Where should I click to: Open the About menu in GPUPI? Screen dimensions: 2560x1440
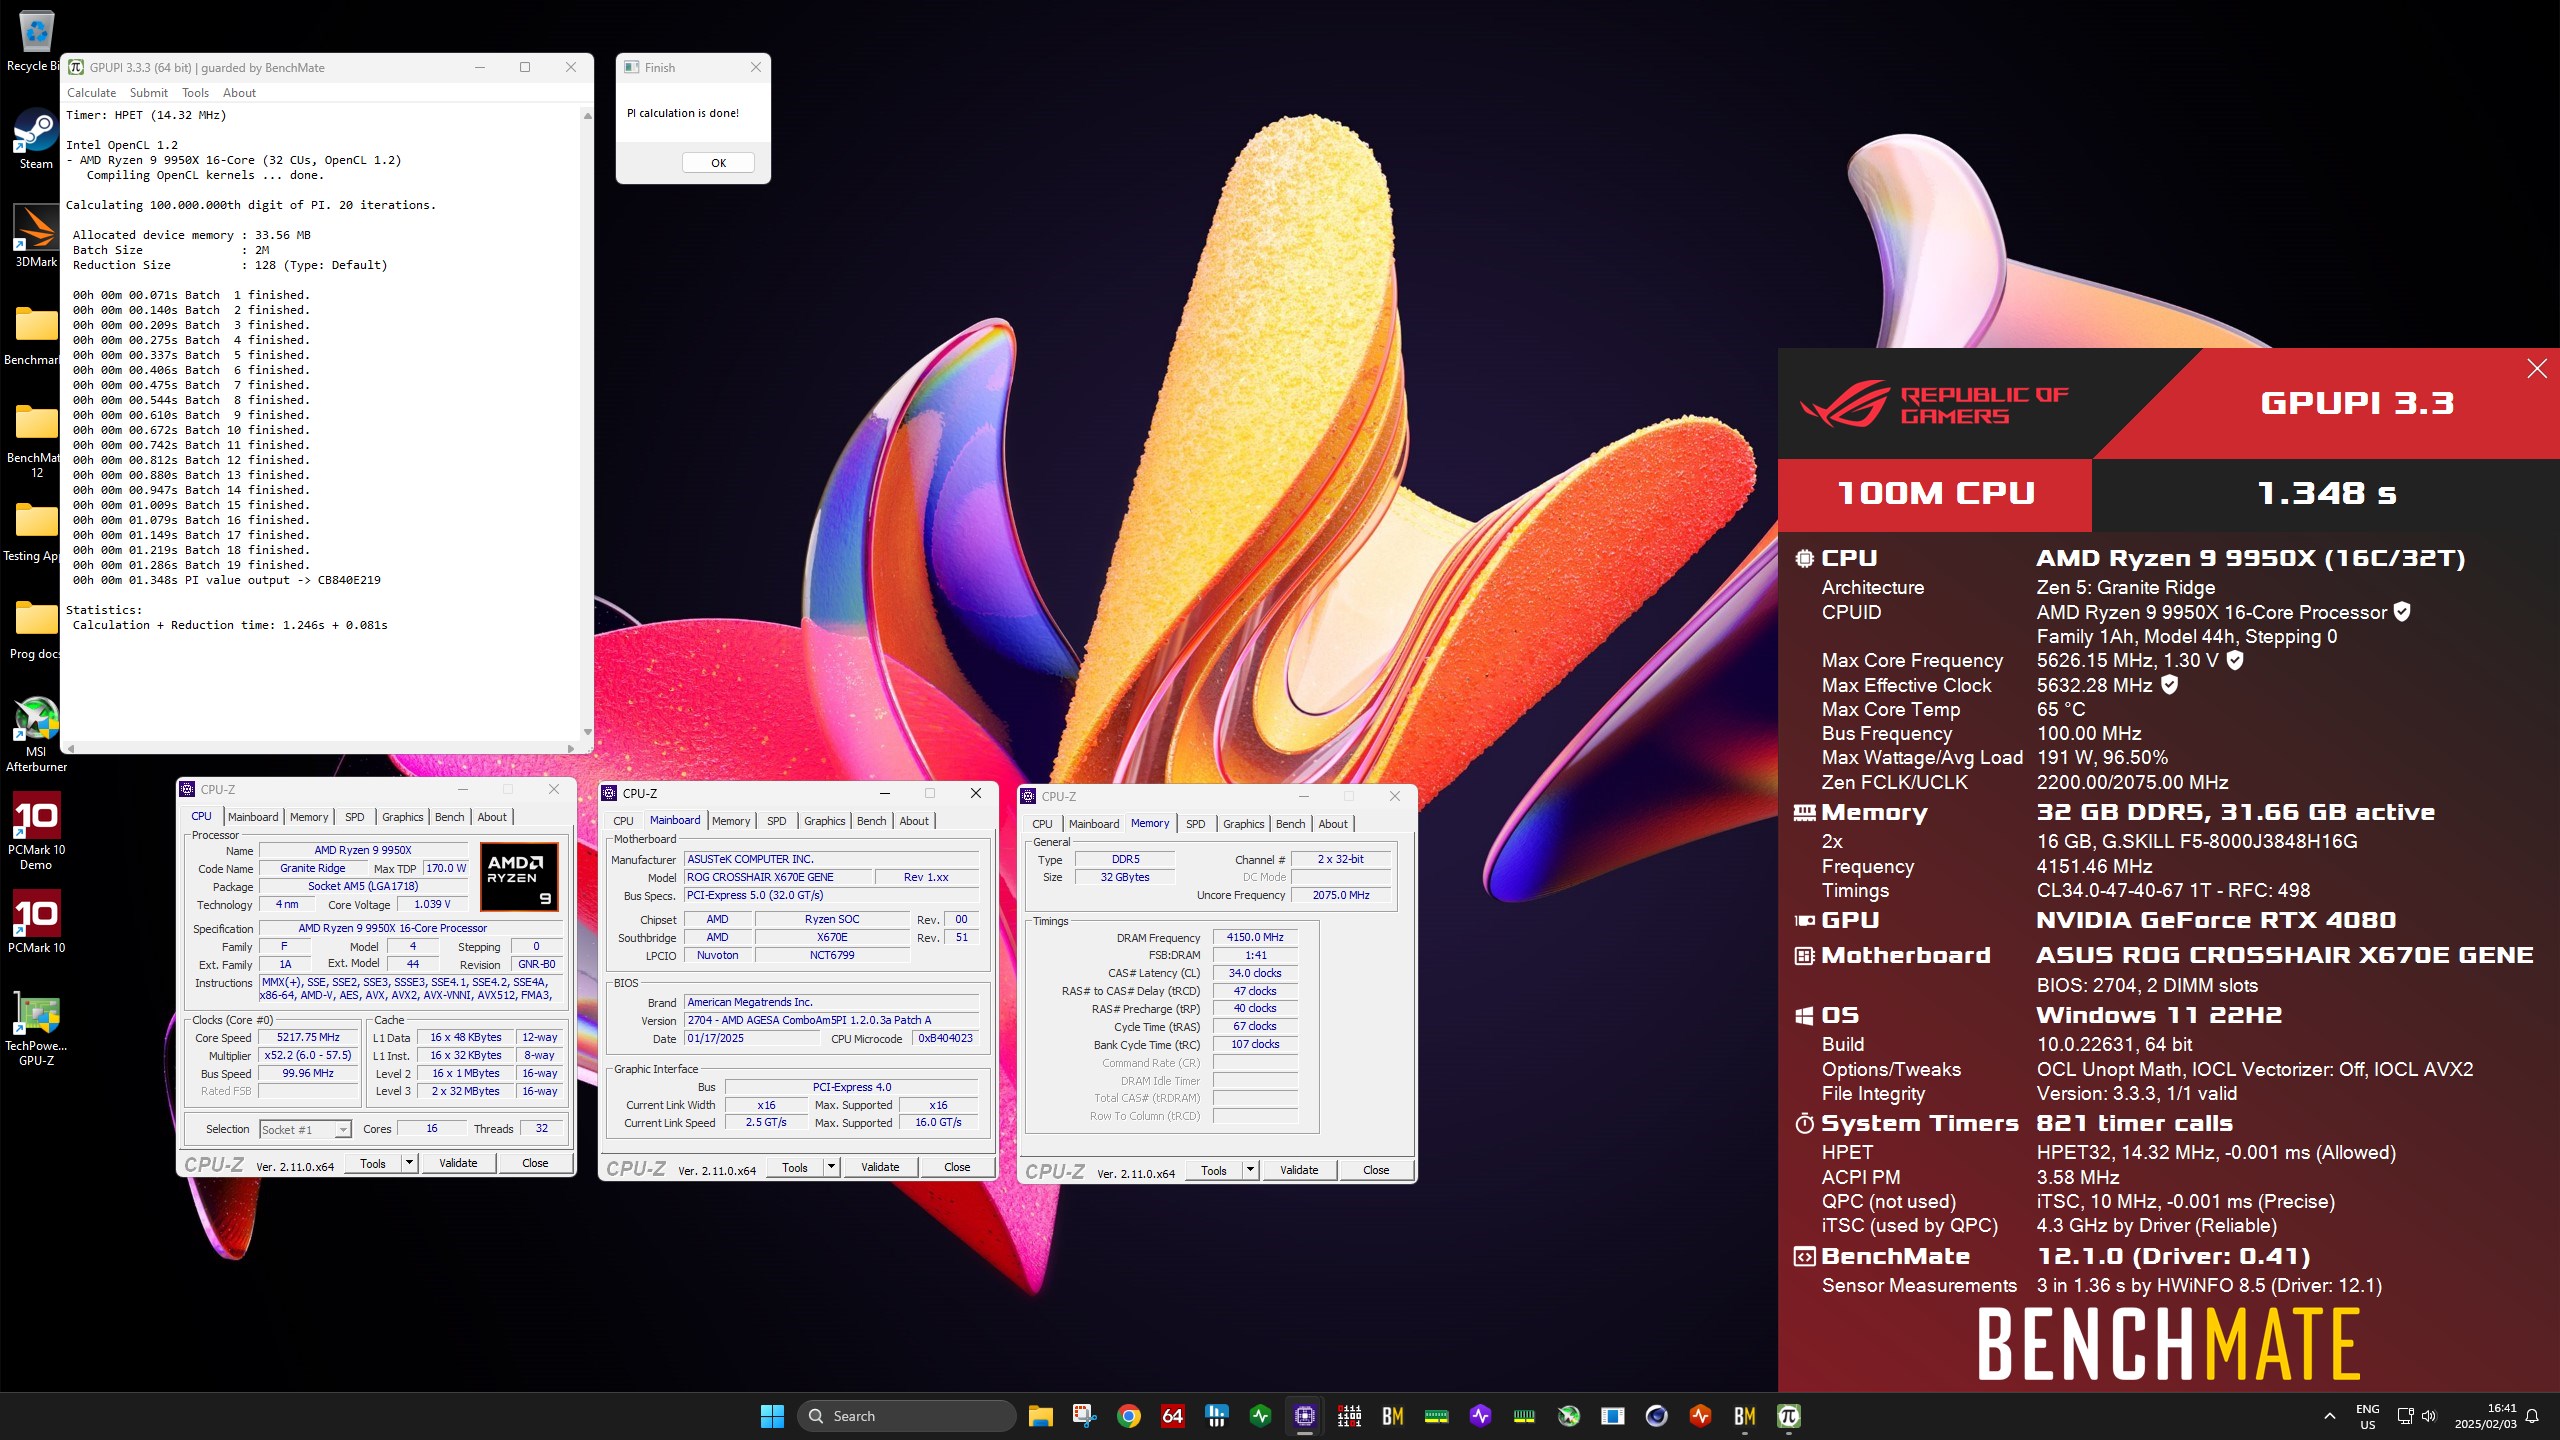tap(239, 93)
